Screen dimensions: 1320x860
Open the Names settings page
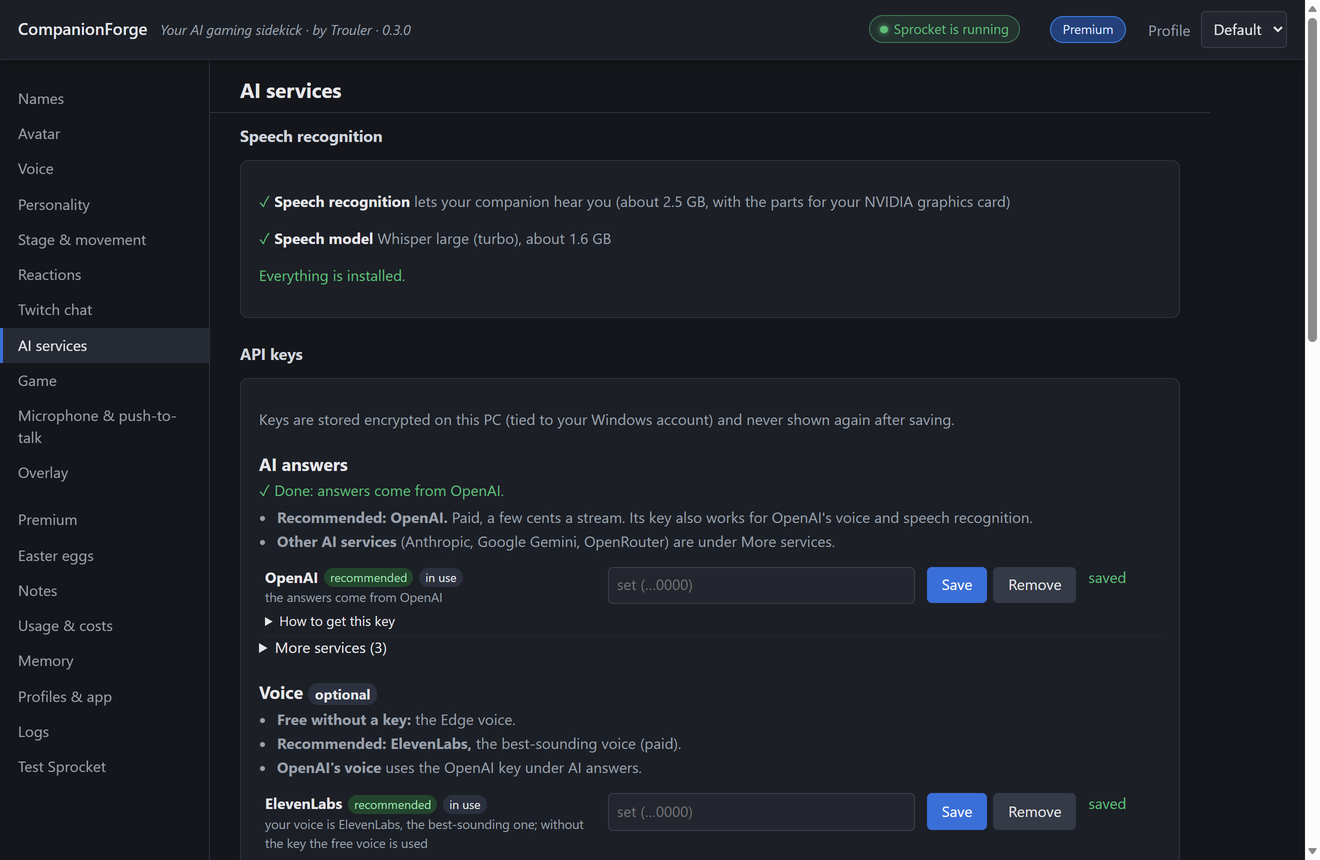pyautogui.click(x=104, y=98)
